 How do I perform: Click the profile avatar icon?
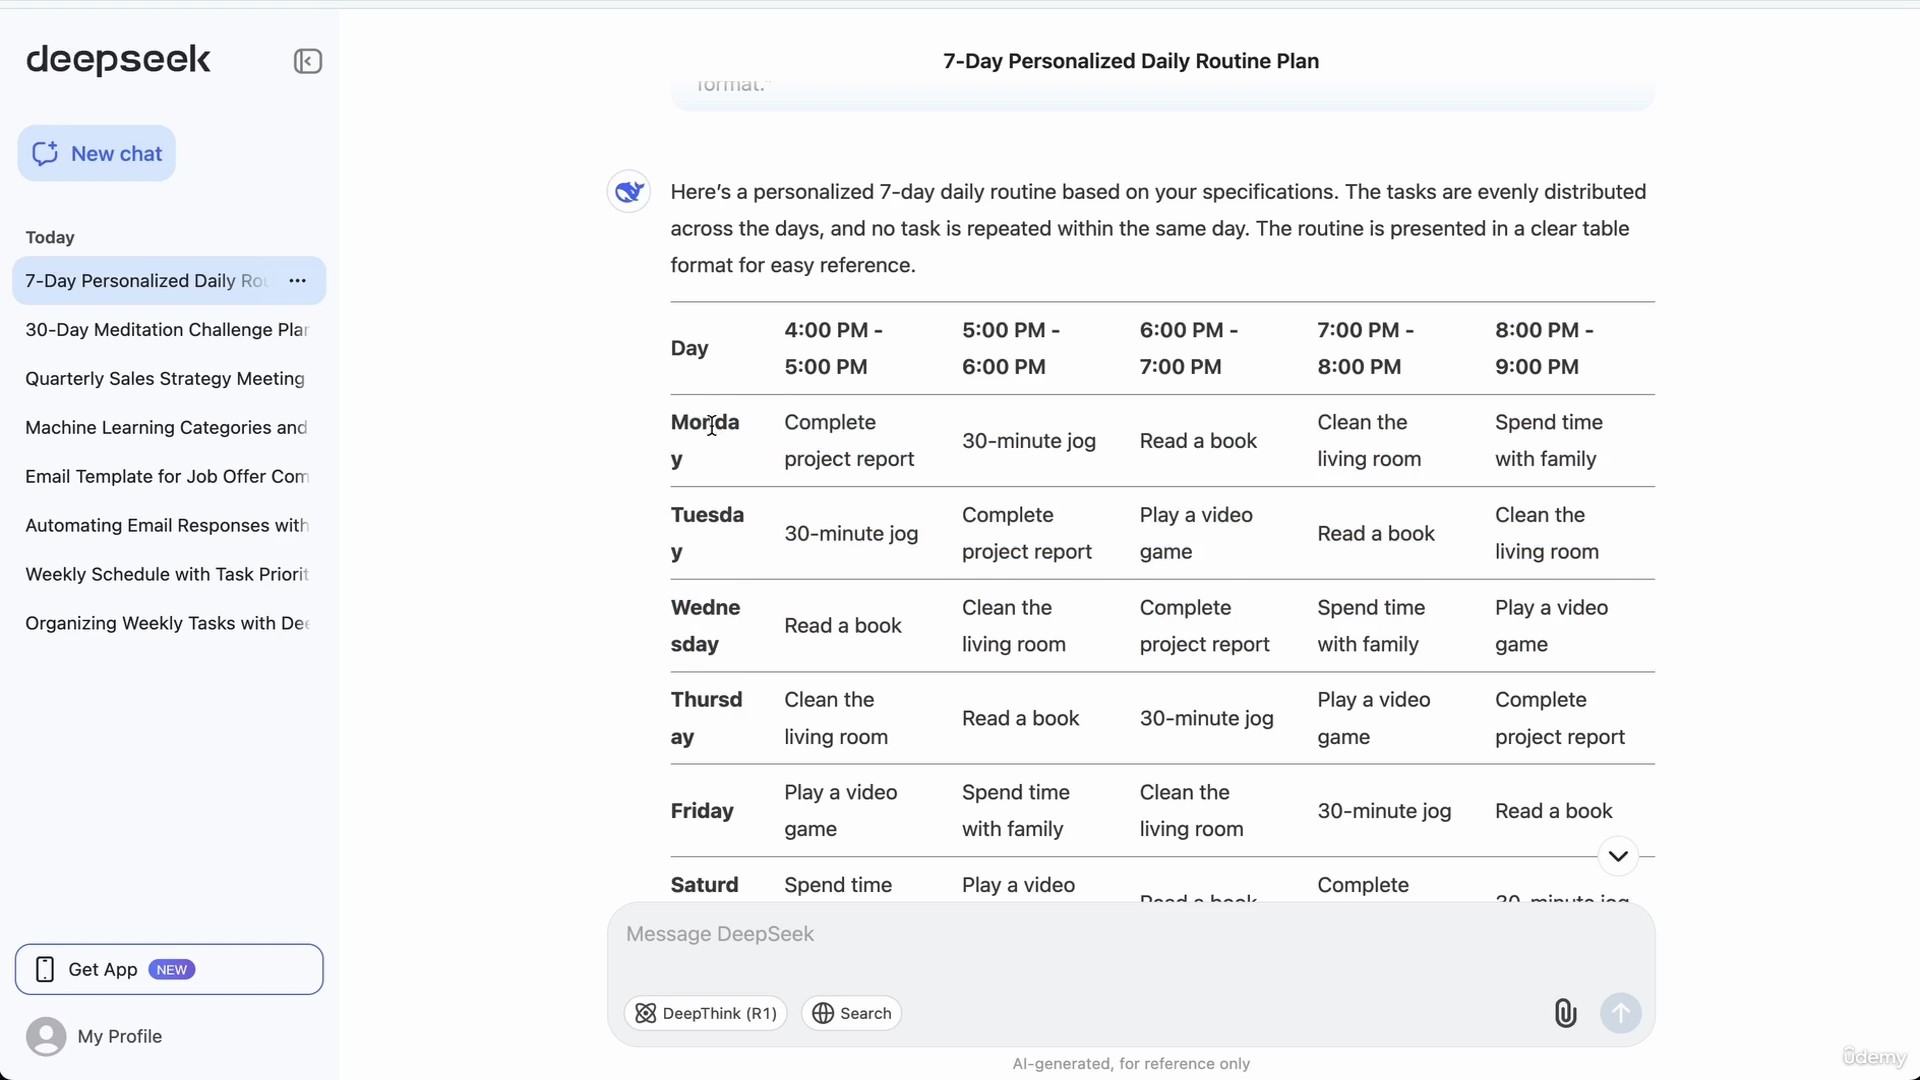[x=46, y=1036]
